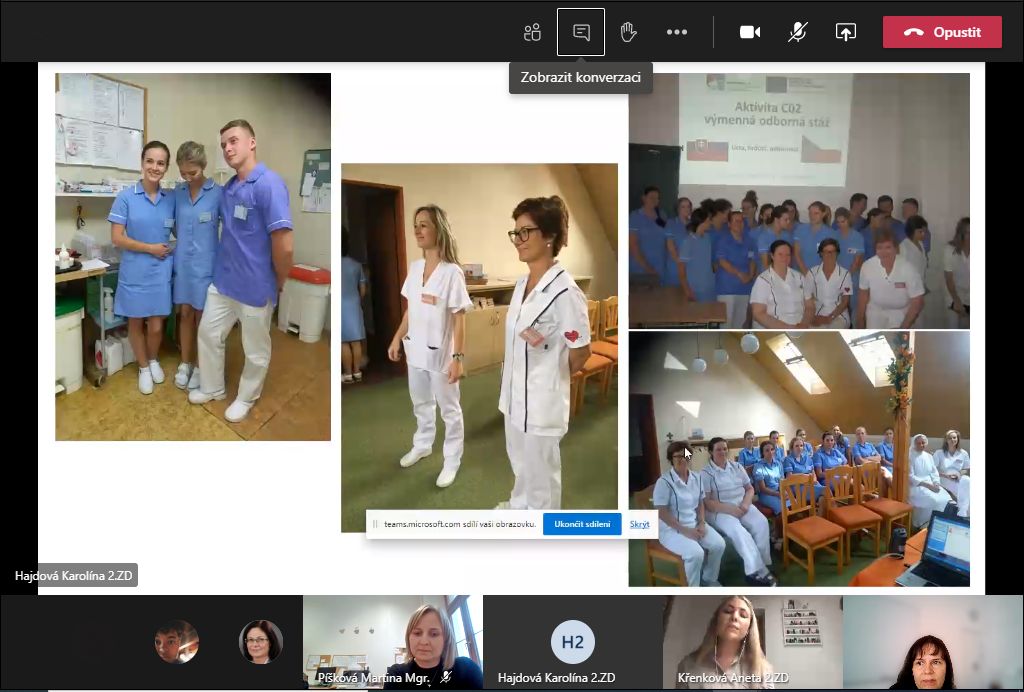
Task: Click the presenter label Hajdová Karolína 2.ZD
Action: click(x=73, y=576)
